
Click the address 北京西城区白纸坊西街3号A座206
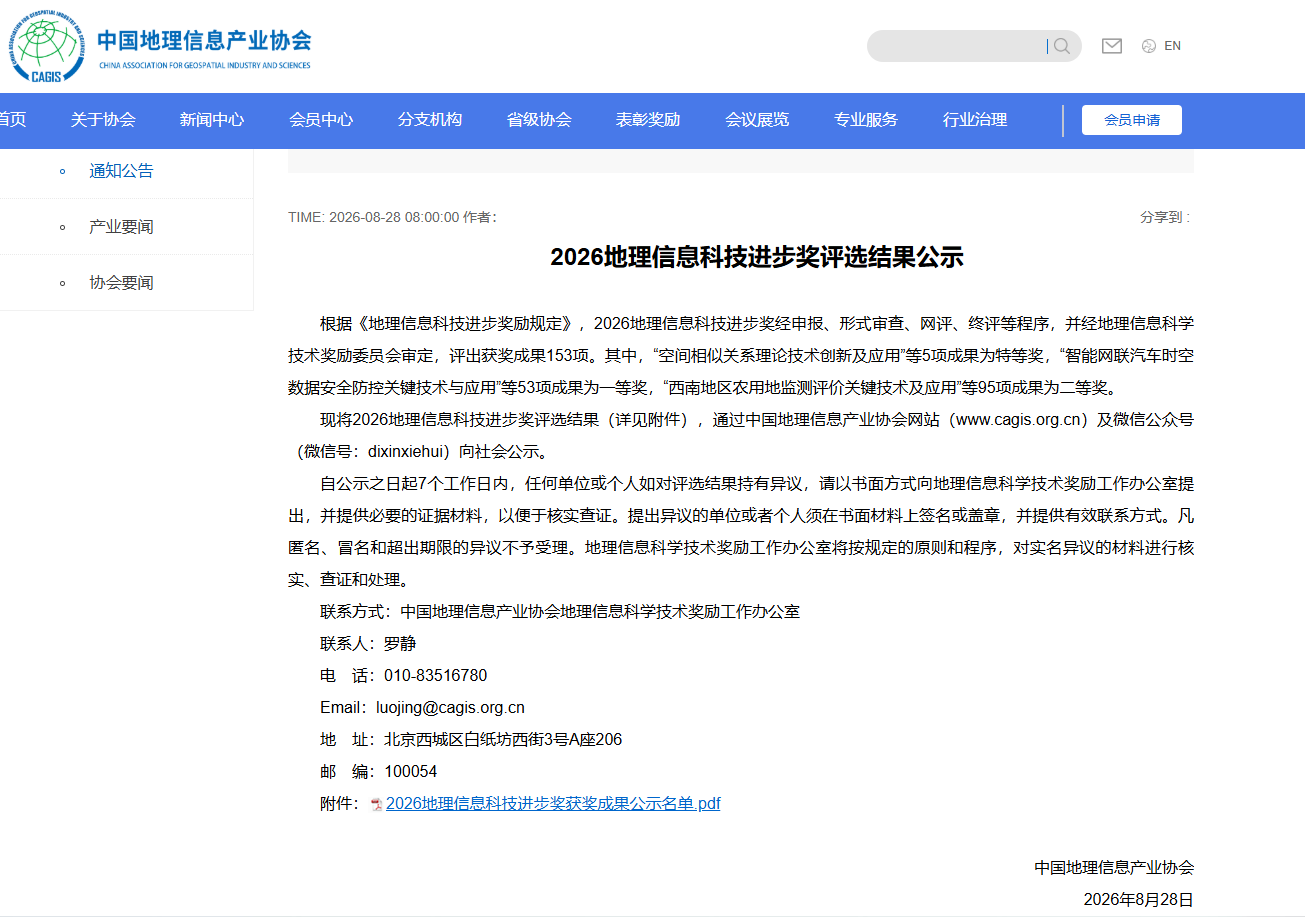point(503,740)
